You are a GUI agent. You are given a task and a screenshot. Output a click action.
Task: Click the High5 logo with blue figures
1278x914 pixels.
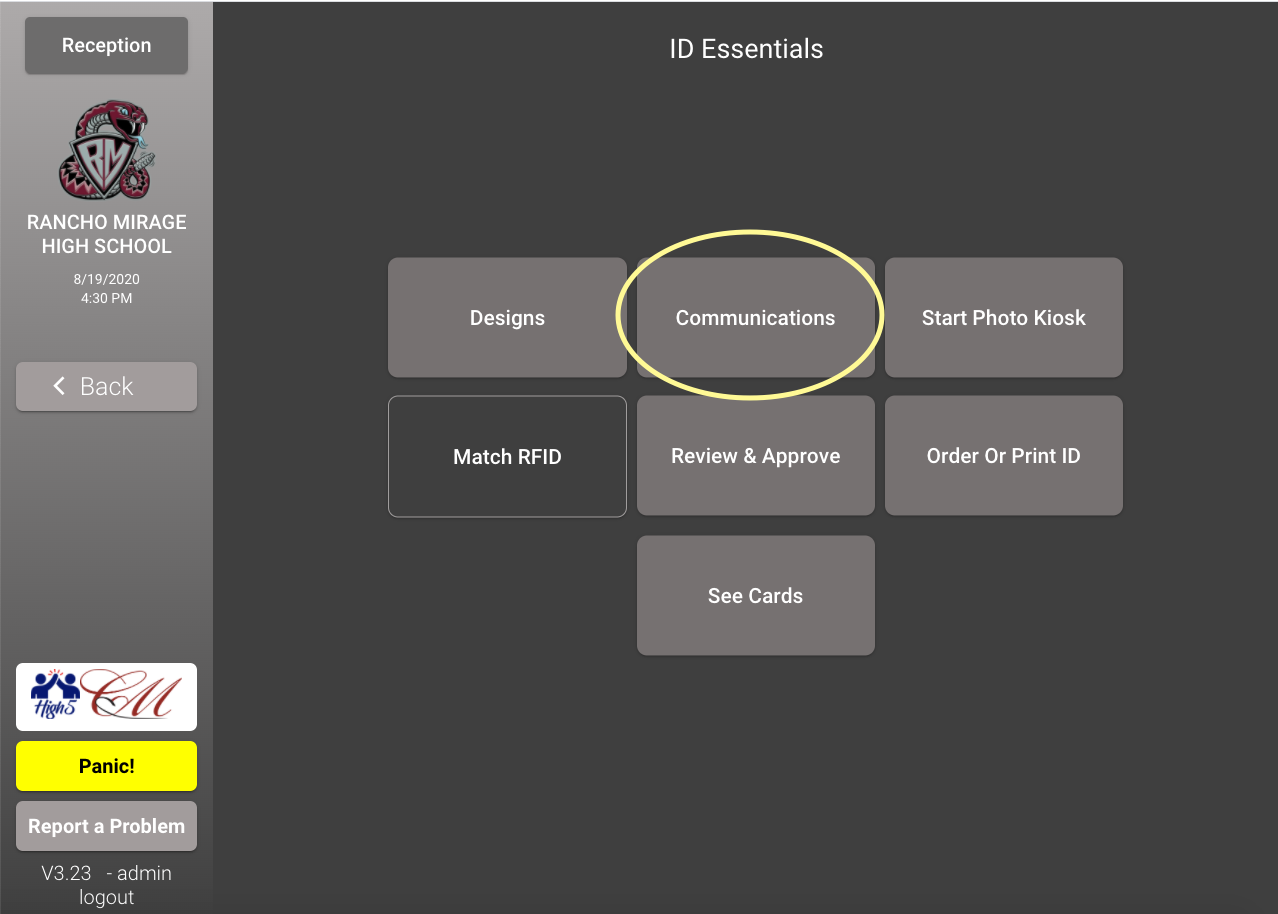(x=55, y=695)
